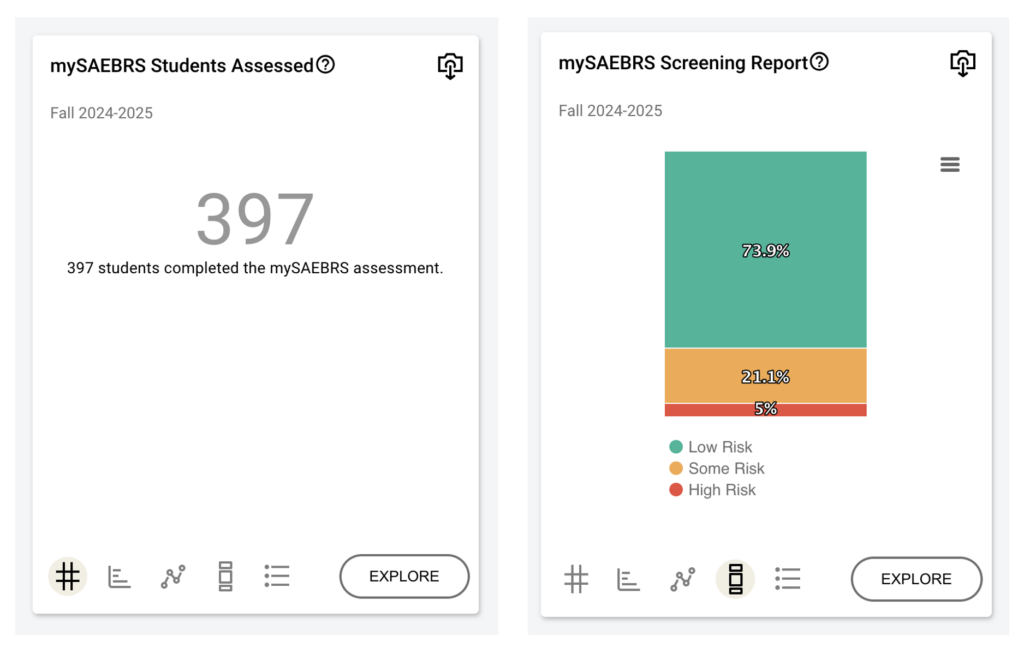The width and height of the screenshot is (1024, 648).
Task: Download the Screening Report card data
Action: coord(963,63)
